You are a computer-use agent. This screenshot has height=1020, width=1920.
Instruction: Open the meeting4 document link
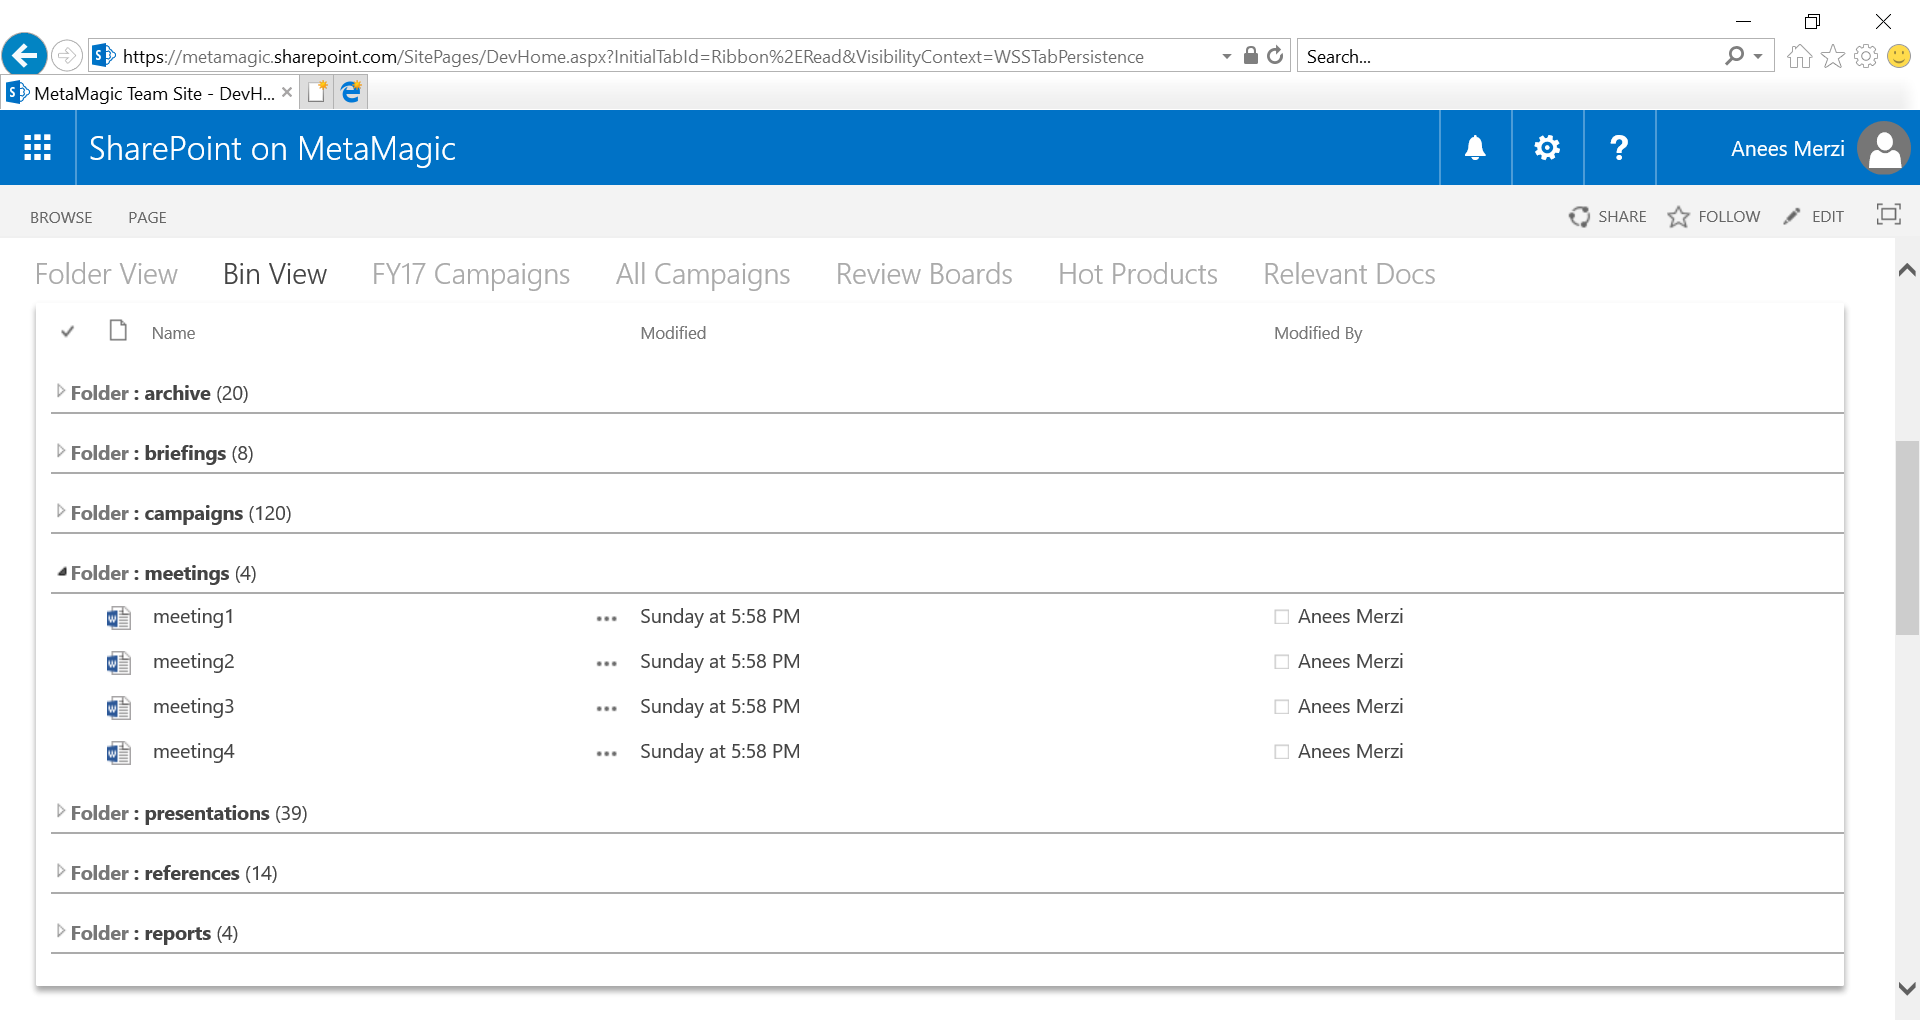pos(194,751)
